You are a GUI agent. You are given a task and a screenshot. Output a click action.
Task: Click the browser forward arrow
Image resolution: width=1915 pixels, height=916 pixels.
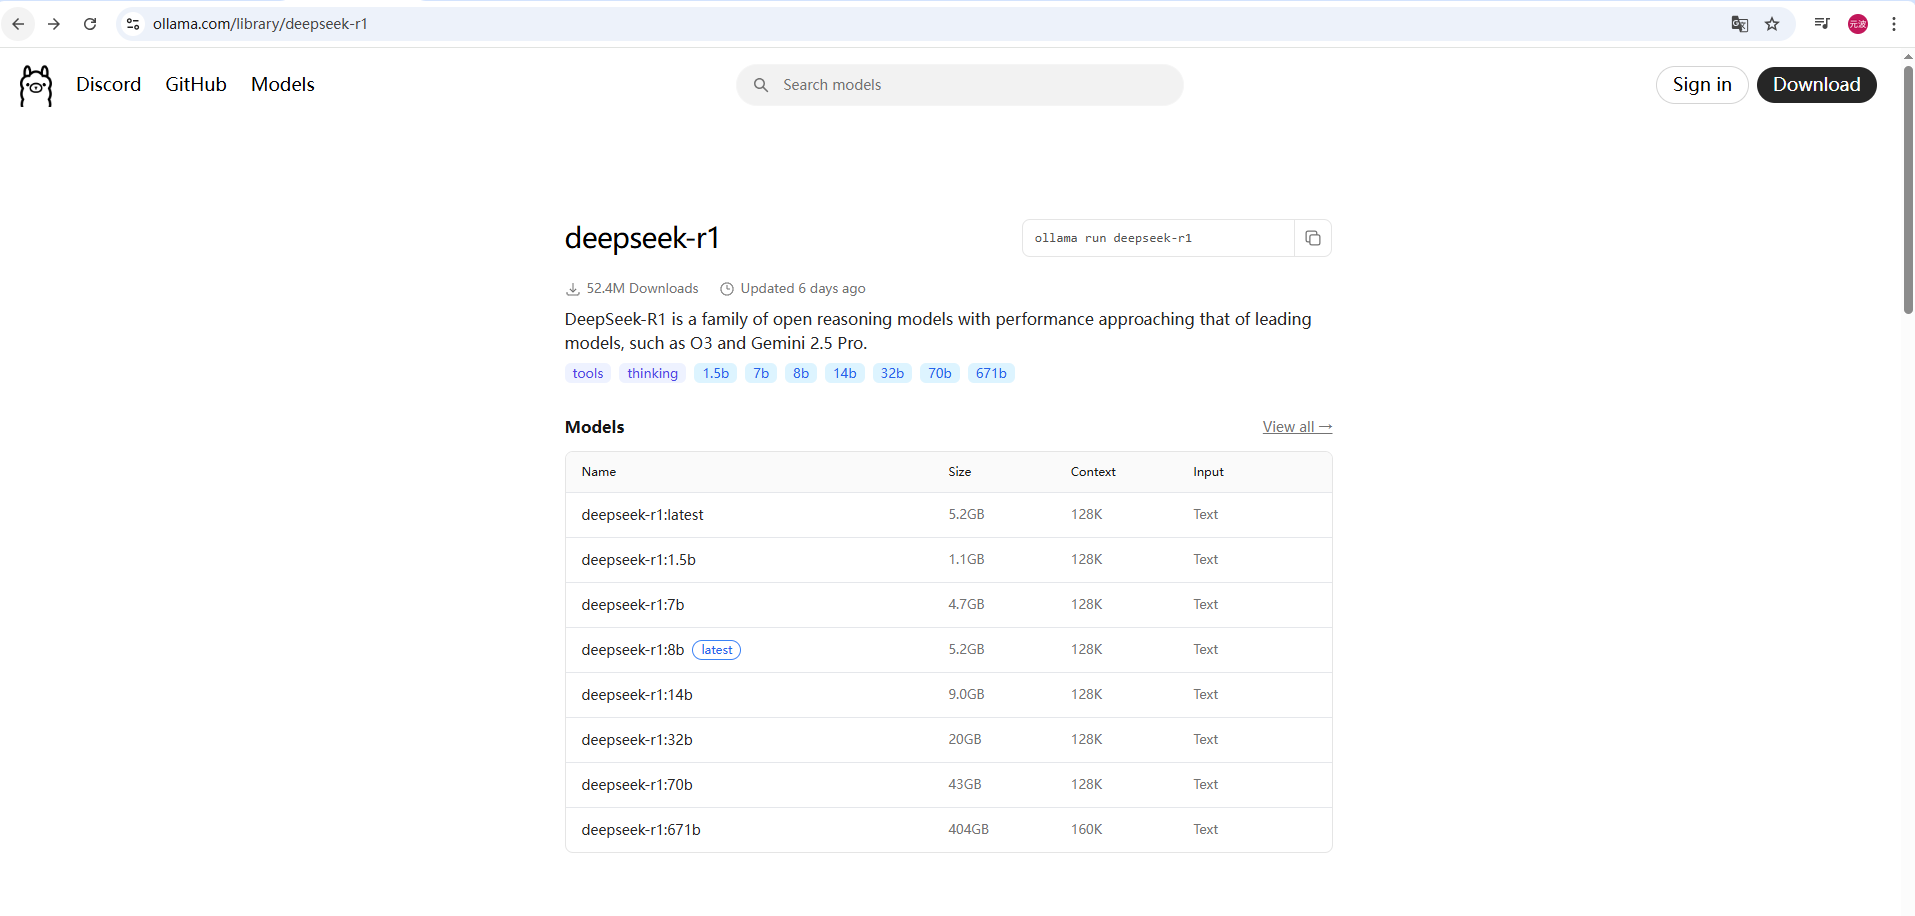[54, 24]
